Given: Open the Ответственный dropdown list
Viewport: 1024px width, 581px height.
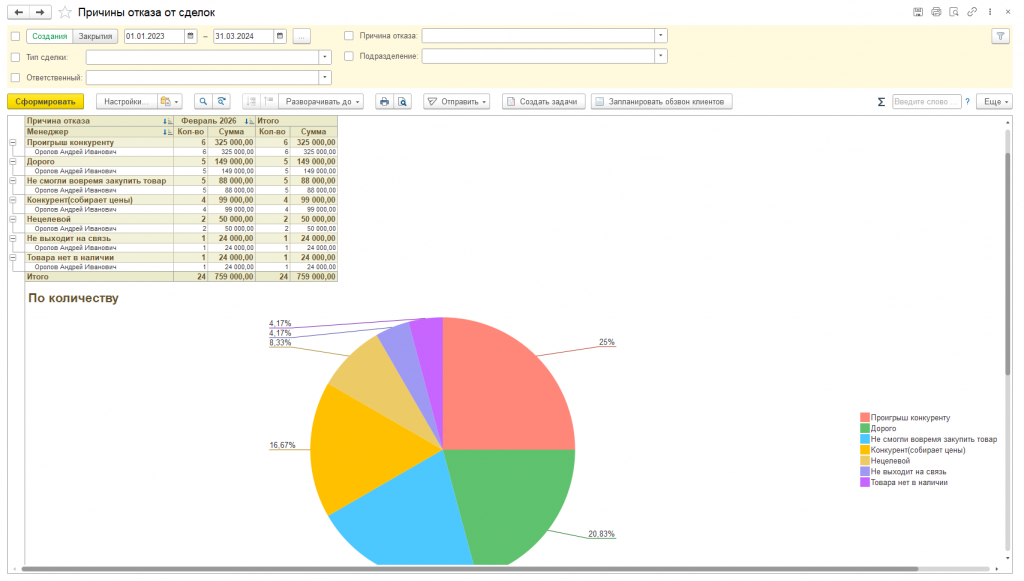Looking at the screenshot, I should tap(325, 78).
